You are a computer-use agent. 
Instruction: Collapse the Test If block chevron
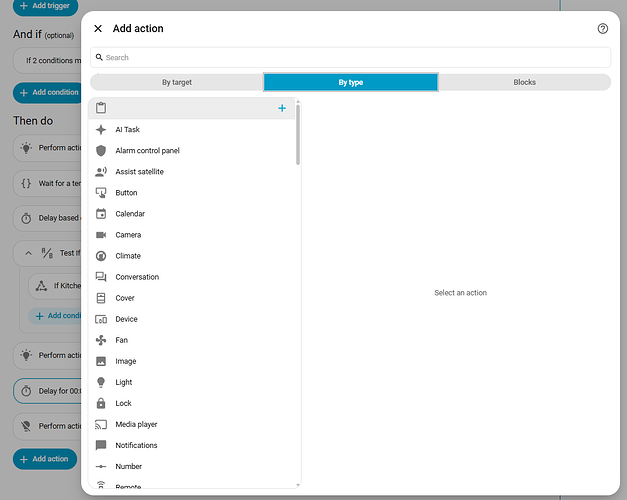28,253
